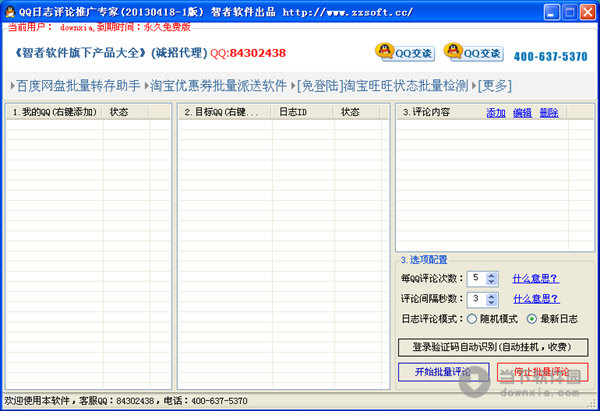Select 随机模式 radio button
The width and height of the screenshot is (600, 411).
point(472,319)
